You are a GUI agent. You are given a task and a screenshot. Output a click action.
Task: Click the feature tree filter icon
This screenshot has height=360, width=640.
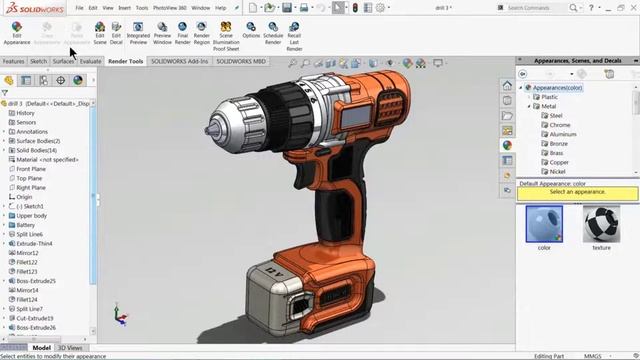5,93
